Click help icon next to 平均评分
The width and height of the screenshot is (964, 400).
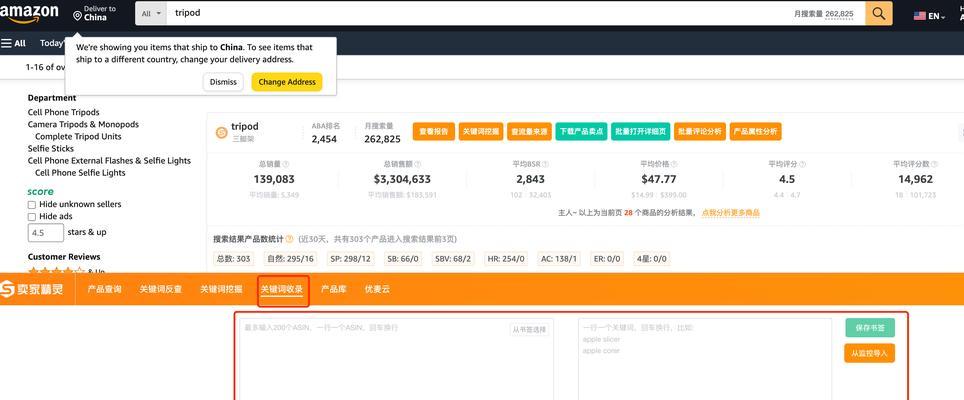pyautogui.click(x=802, y=165)
